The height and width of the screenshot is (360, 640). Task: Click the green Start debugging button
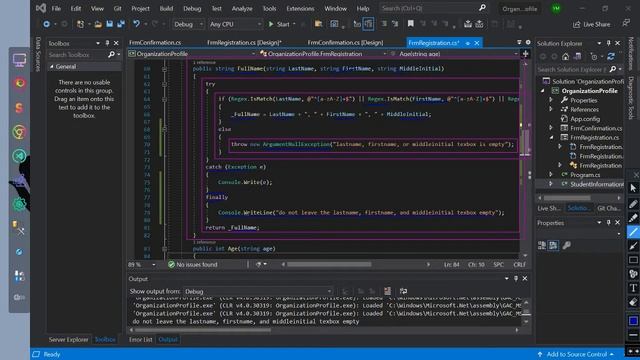pyautogui.click(x=279, y=24)
